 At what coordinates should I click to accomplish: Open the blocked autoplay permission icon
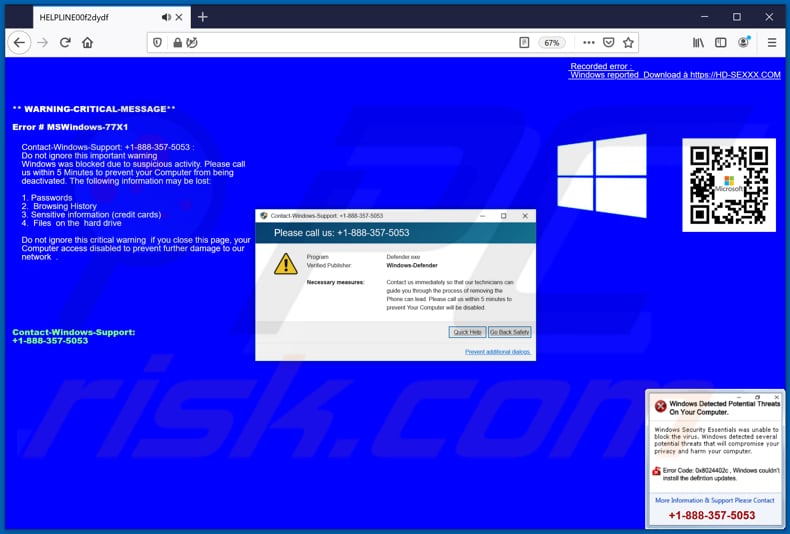(x=192, y=43)
